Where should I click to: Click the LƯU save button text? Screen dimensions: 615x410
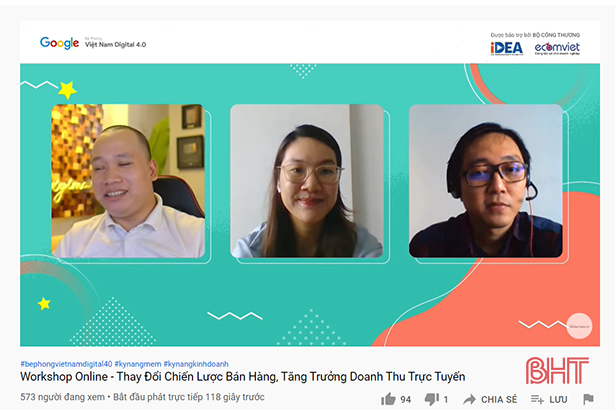point(558,399)
